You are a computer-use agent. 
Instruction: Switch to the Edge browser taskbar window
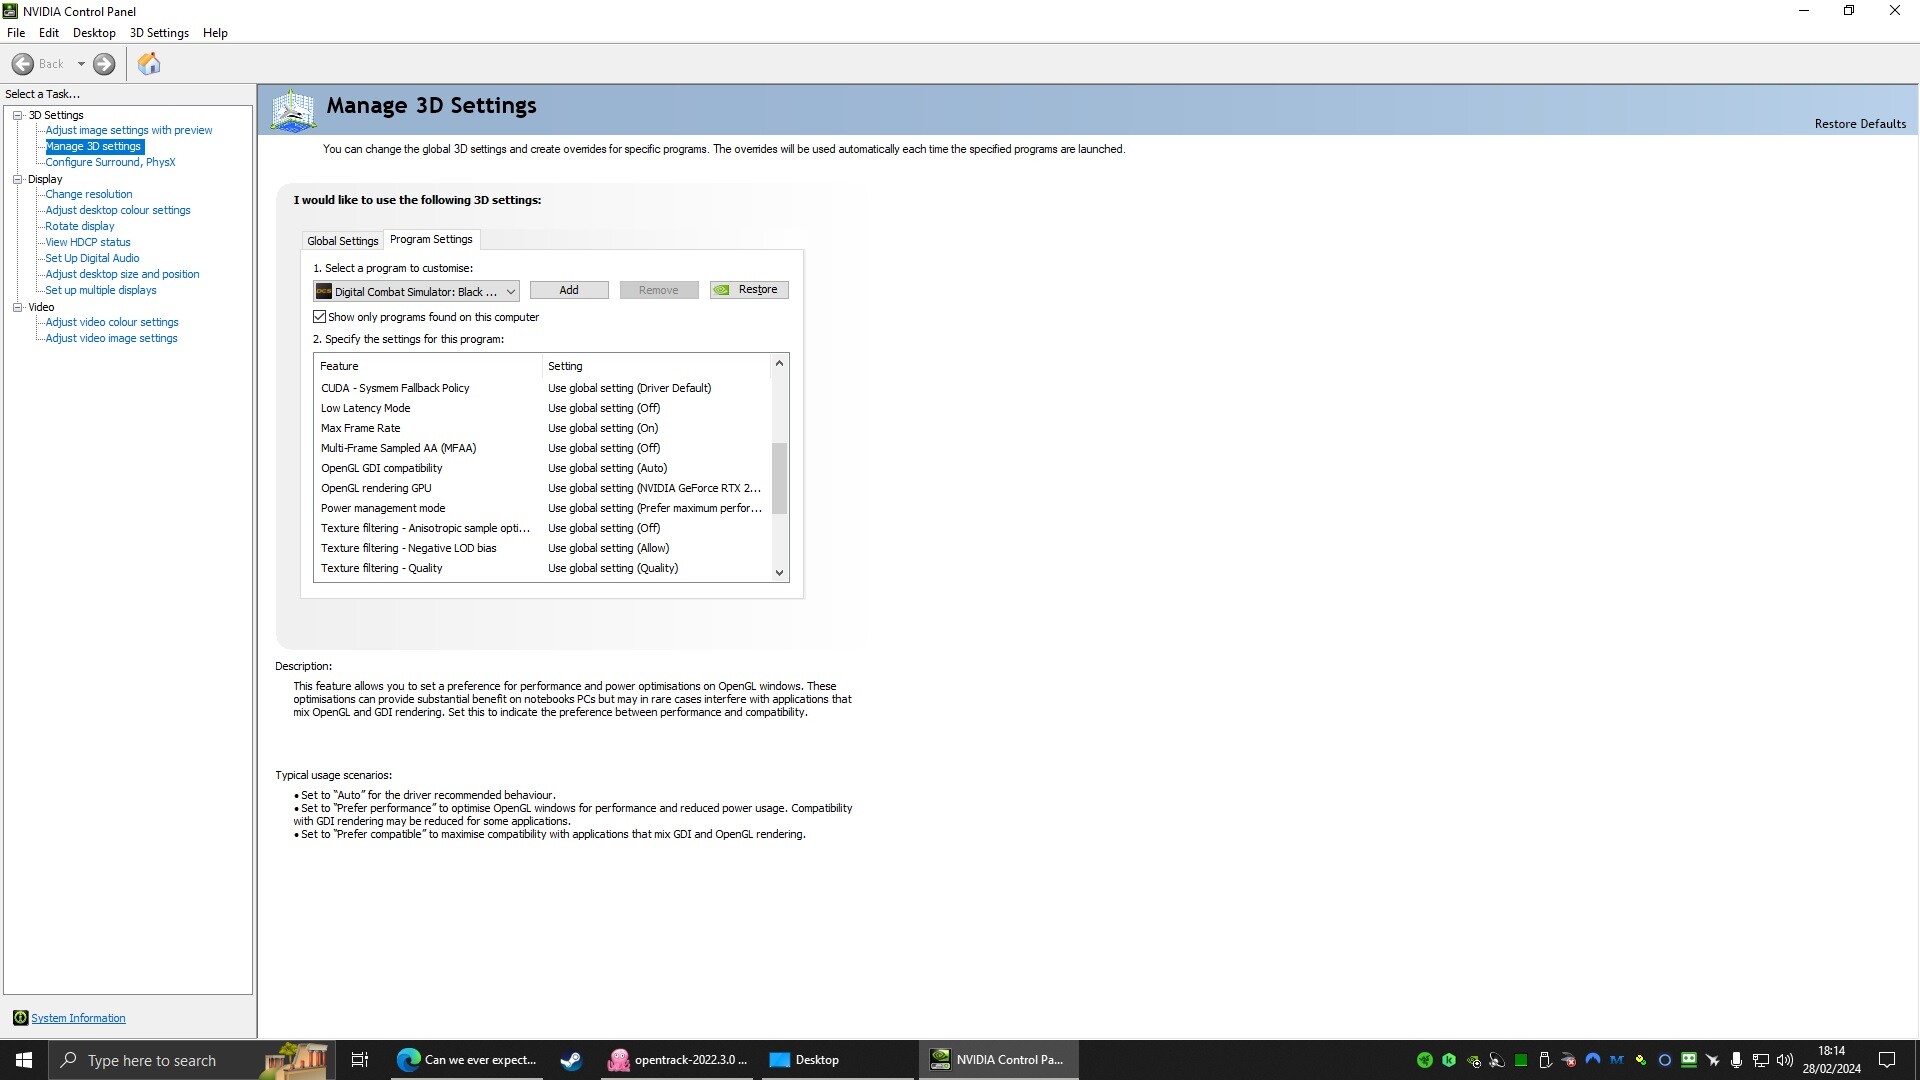coord(467,1060)
